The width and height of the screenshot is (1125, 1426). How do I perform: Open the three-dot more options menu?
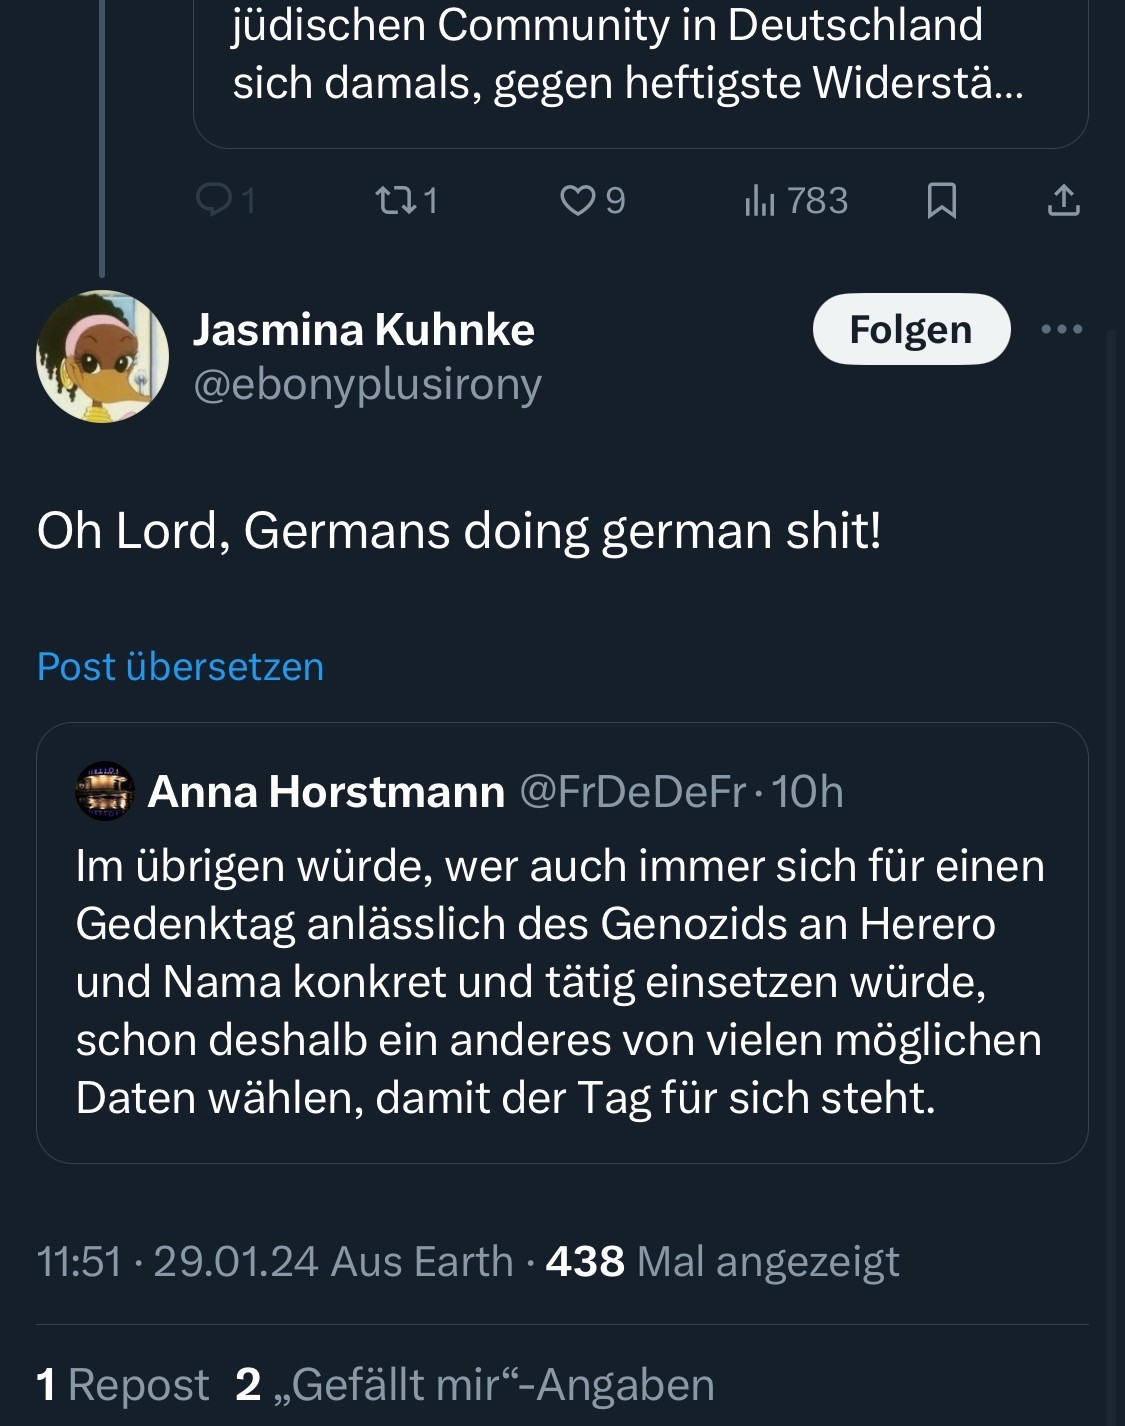[x=1061, y=329]
